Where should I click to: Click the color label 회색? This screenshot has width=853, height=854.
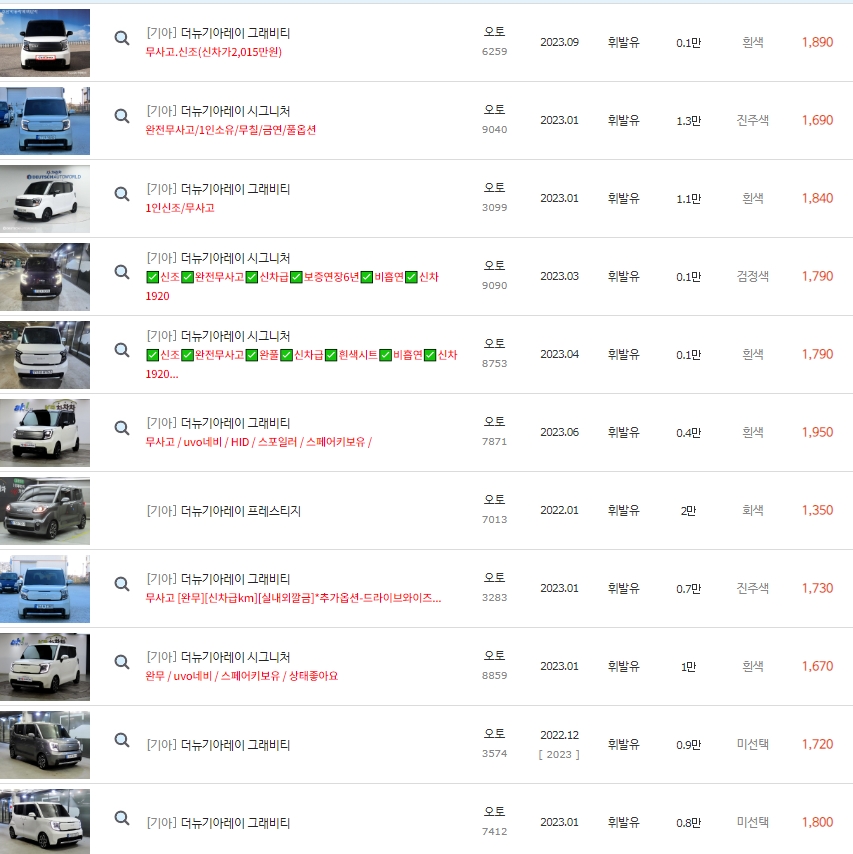[x=753, y=510]
